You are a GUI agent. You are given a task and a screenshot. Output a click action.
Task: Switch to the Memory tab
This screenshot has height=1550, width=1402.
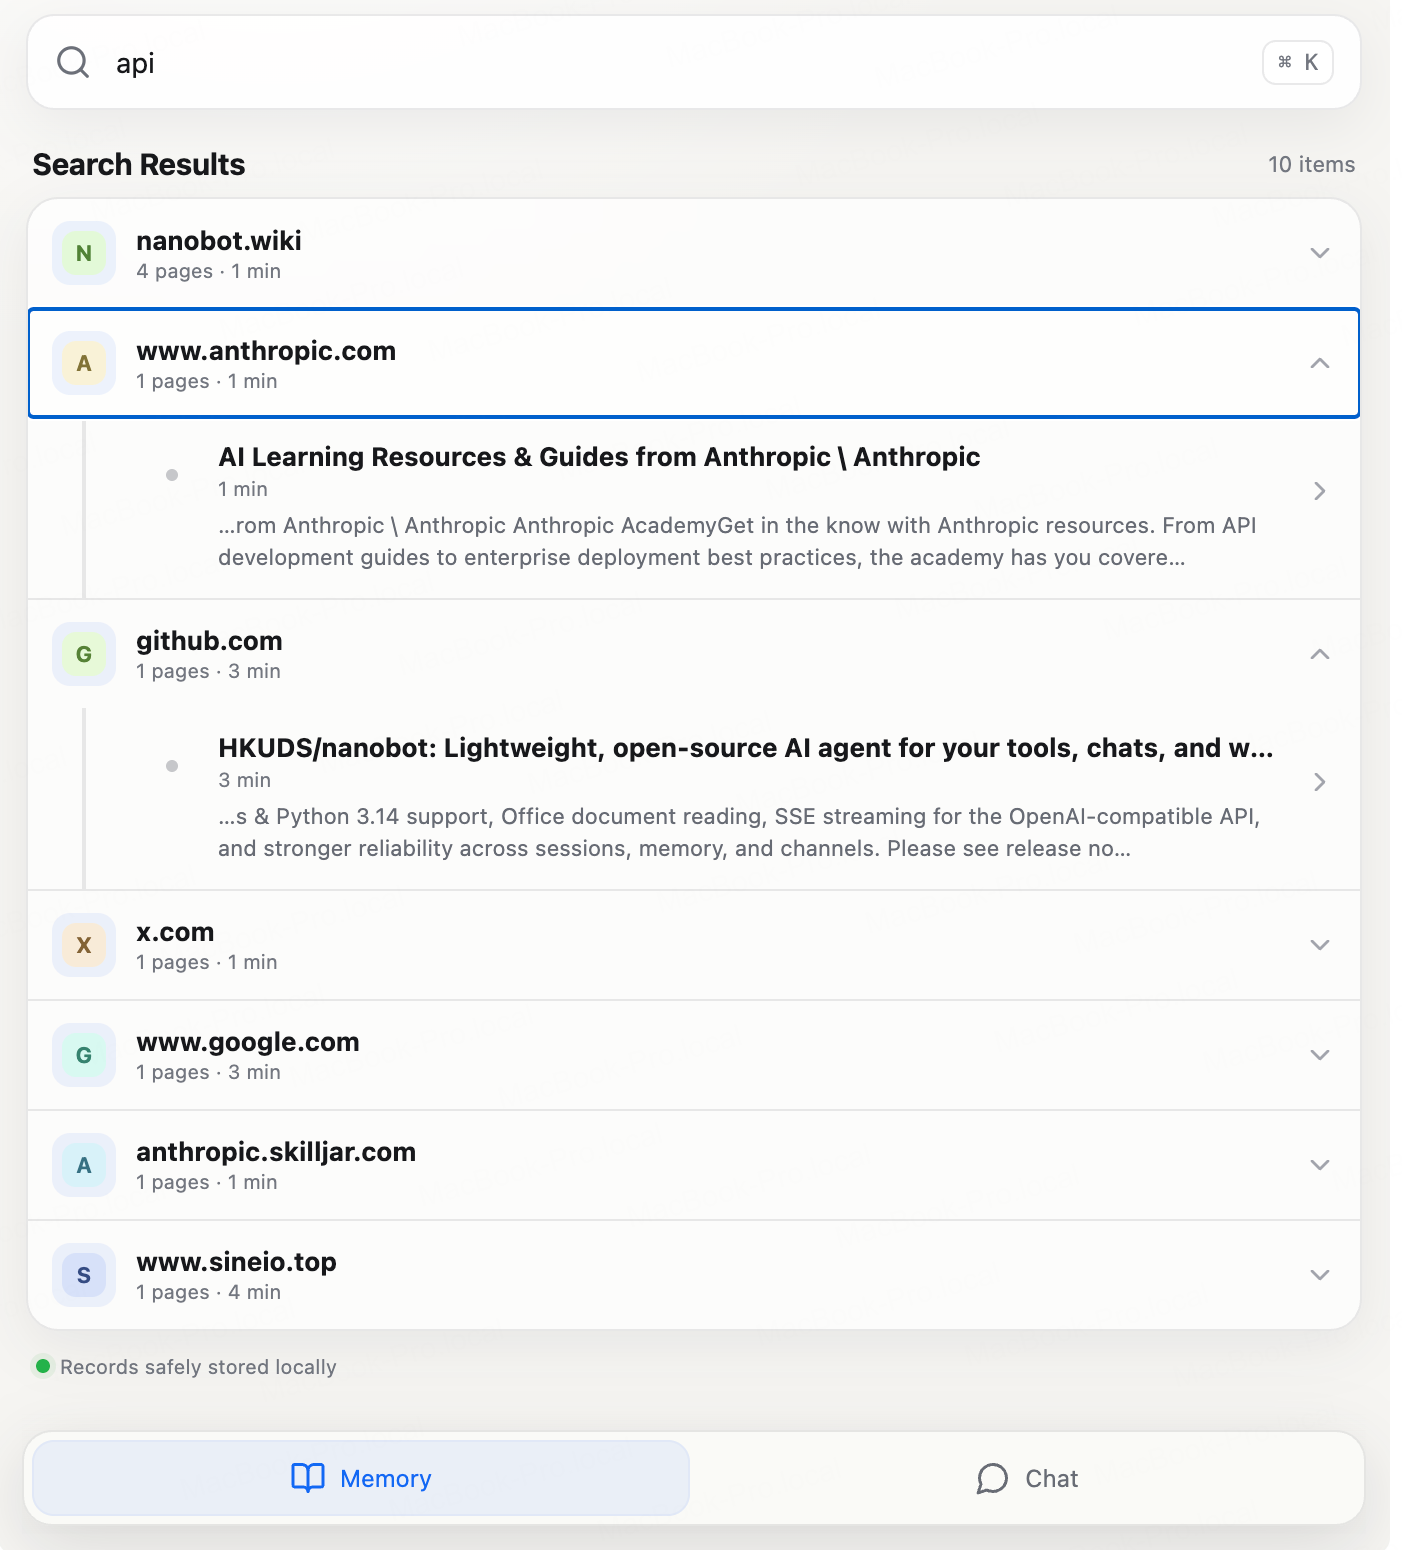[361, 1478]
